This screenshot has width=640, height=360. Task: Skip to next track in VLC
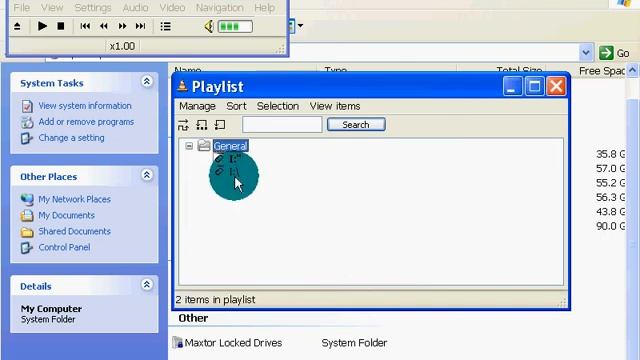click(140, 26)
